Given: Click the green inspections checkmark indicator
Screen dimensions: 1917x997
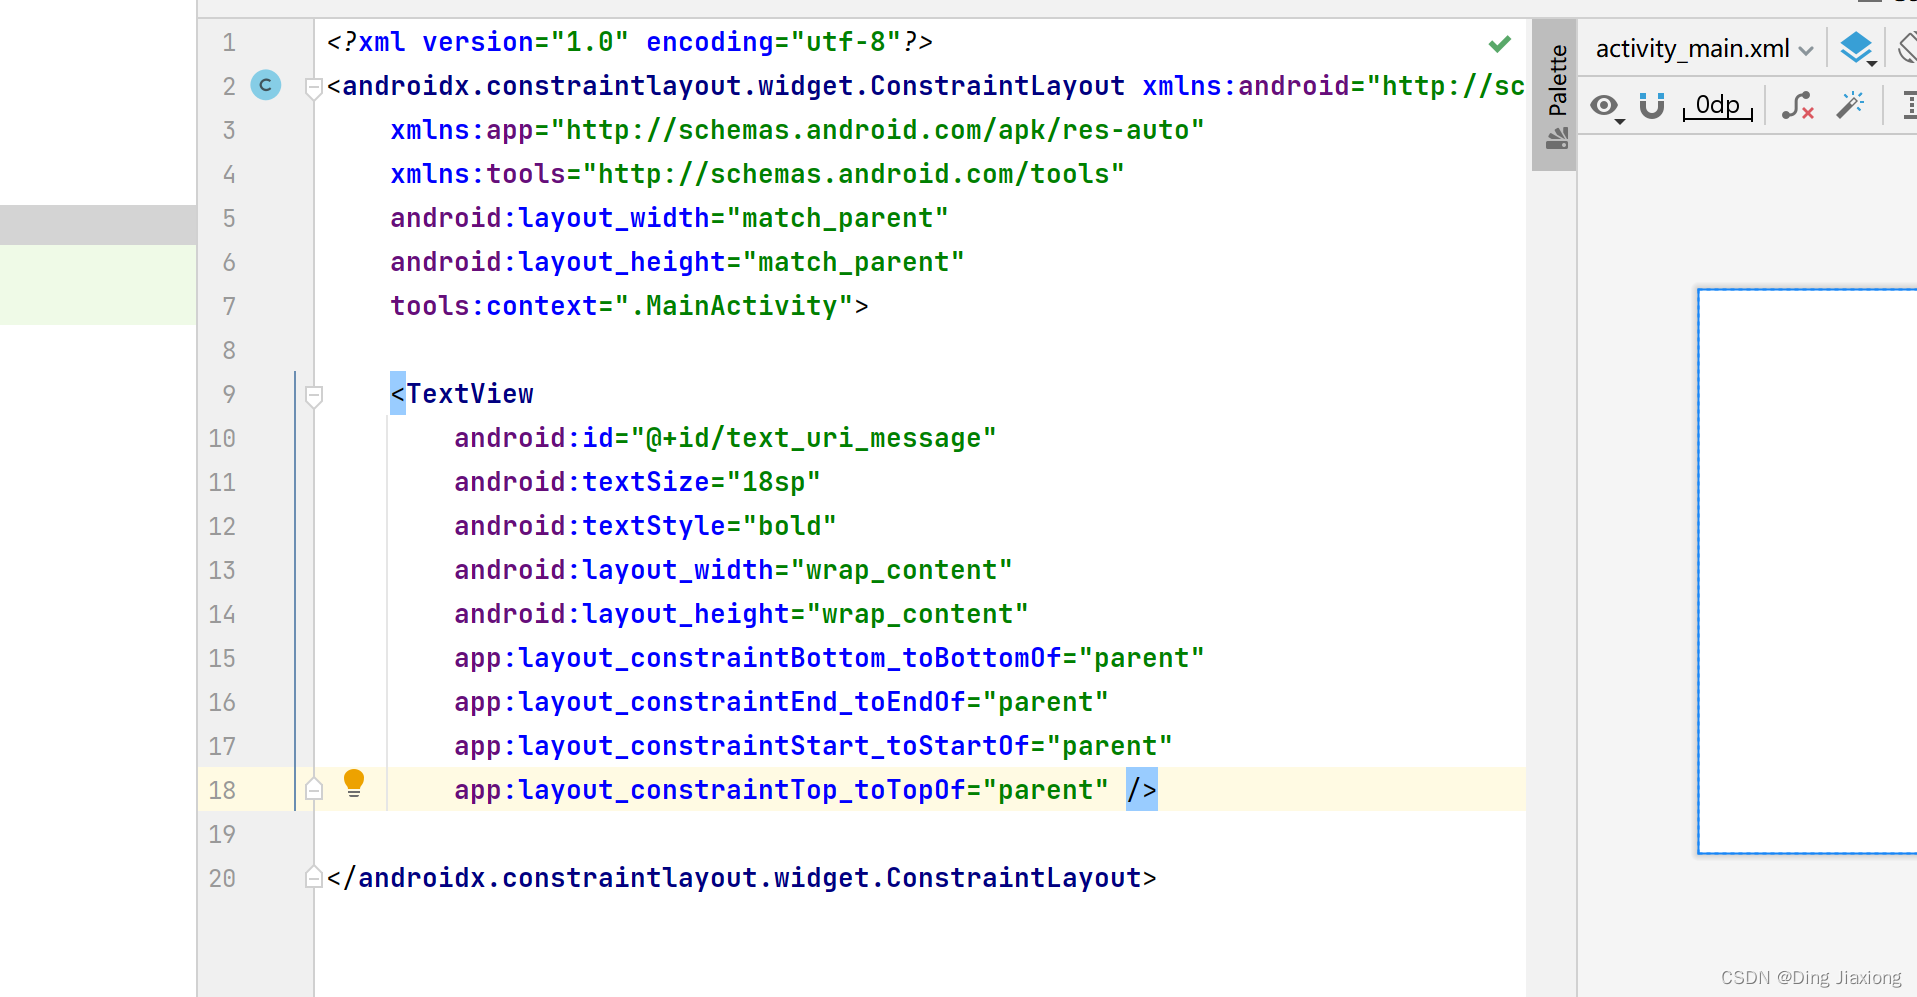Looking at the screenshot, I should pyautogui.click(x=1499, y=43).
